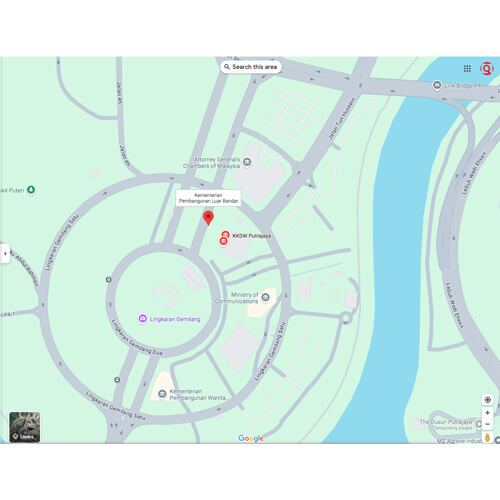Click The Dusun Putrajaya place label
Viewport: 500px width, 500px height.
[446, 422]
